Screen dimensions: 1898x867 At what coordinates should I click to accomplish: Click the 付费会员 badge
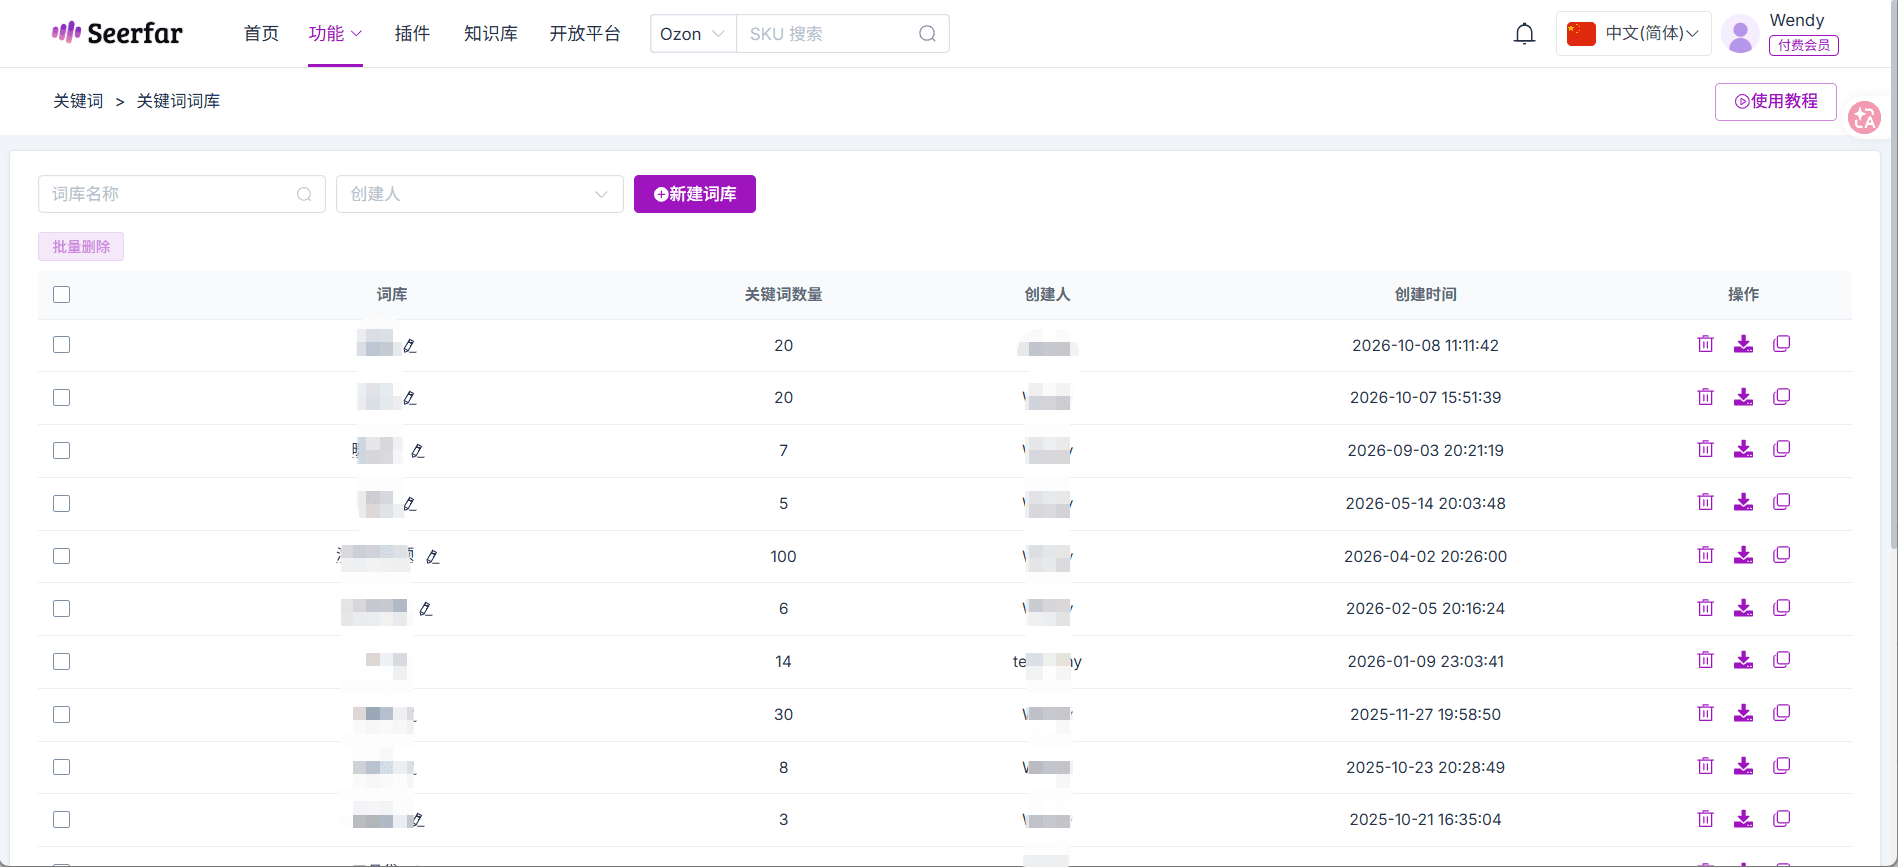pyautogui.click(x=1804, y=45)
